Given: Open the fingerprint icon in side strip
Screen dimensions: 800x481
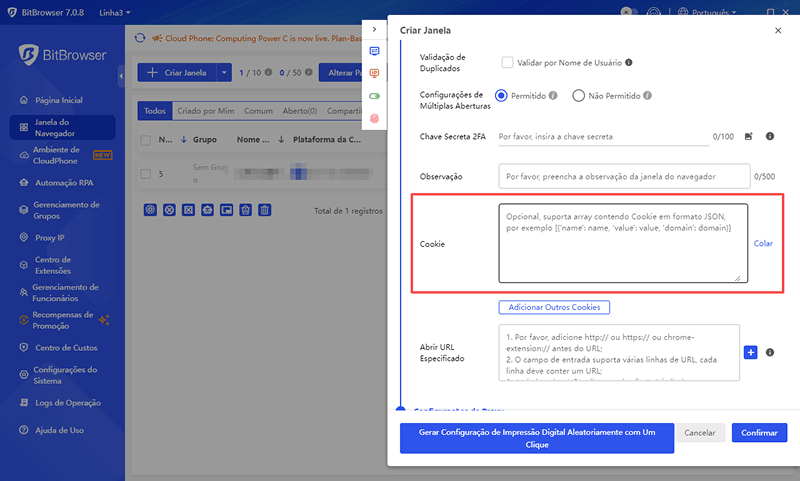Looking at the screenshot, I should pos(374,118).
